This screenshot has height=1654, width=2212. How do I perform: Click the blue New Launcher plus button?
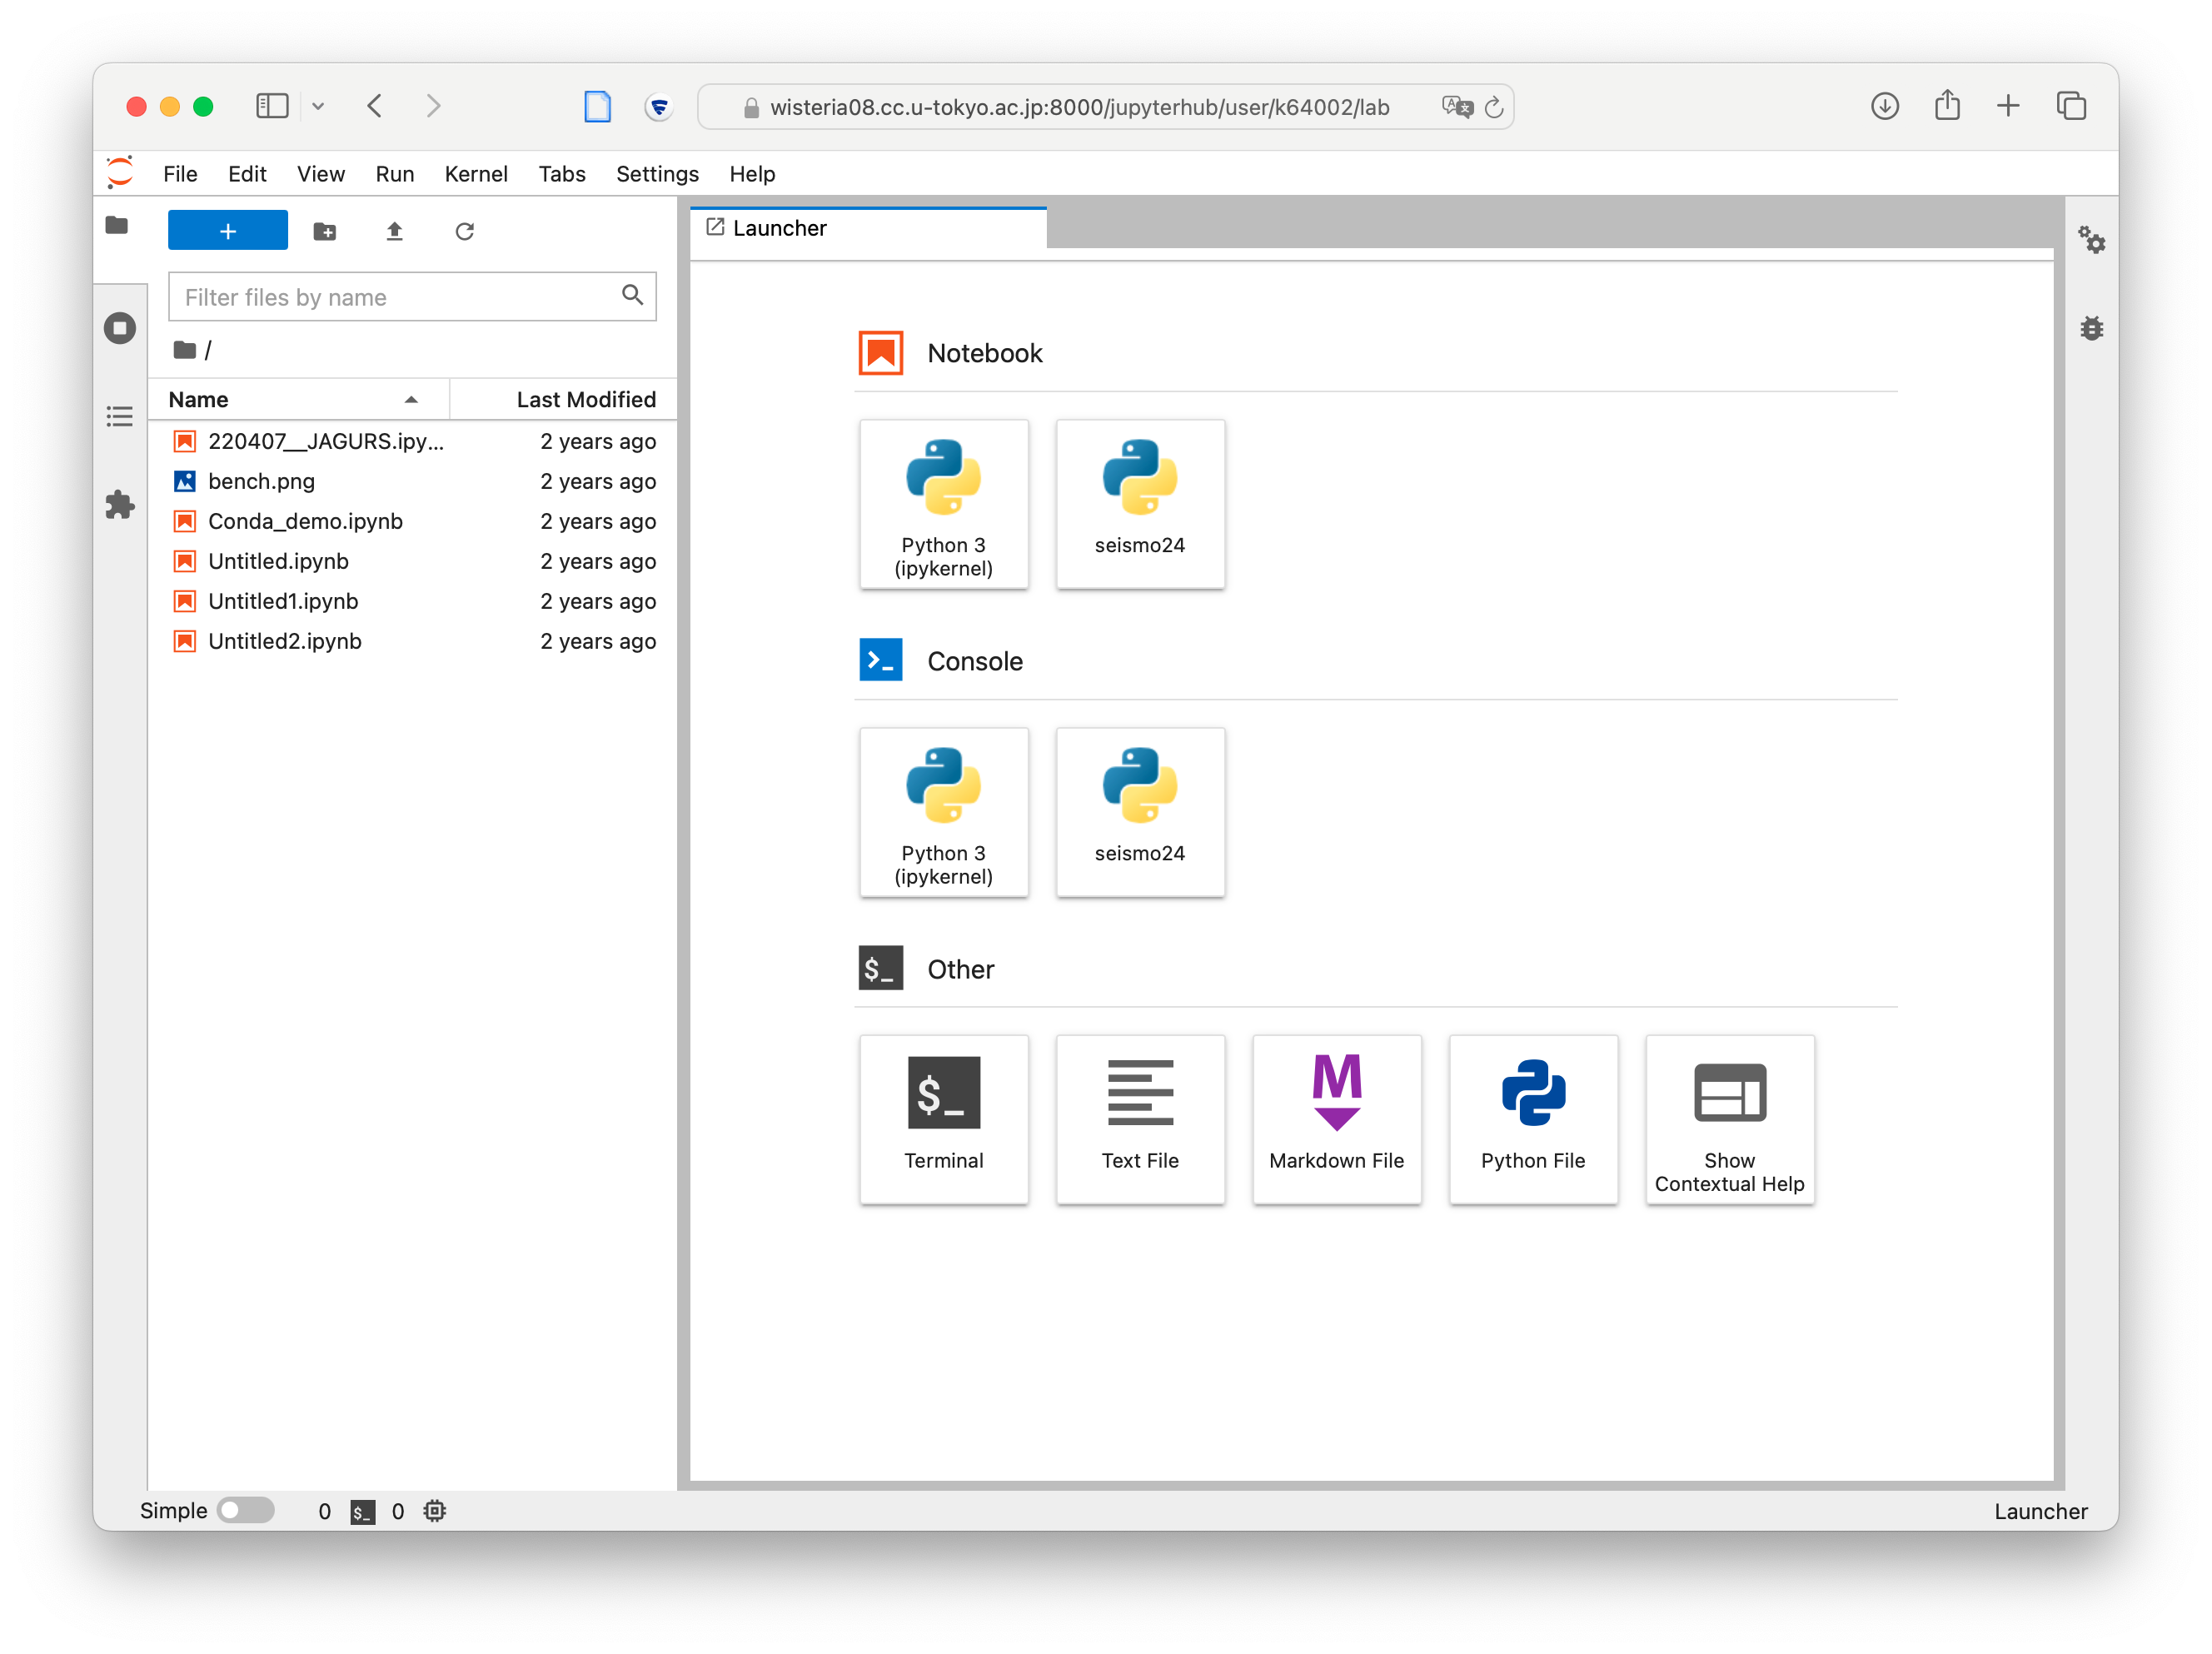click(228, 231)
